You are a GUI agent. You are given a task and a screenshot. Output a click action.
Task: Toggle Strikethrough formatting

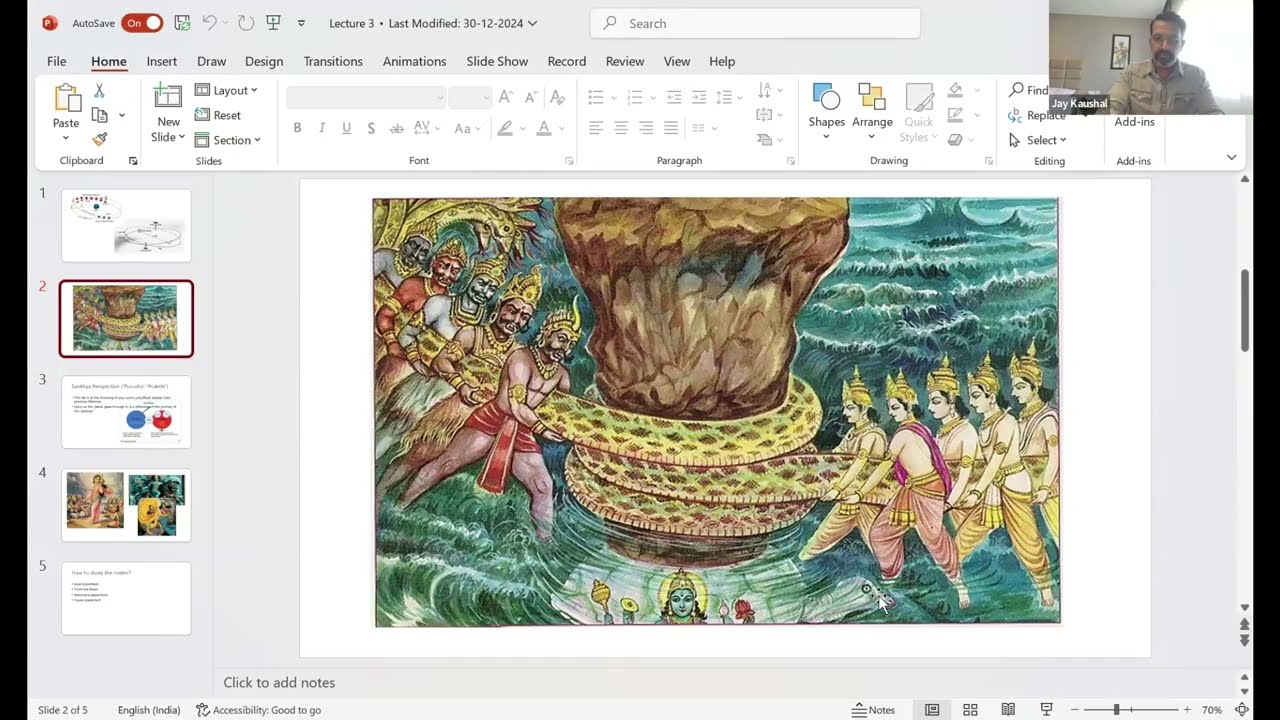(397, 128)
